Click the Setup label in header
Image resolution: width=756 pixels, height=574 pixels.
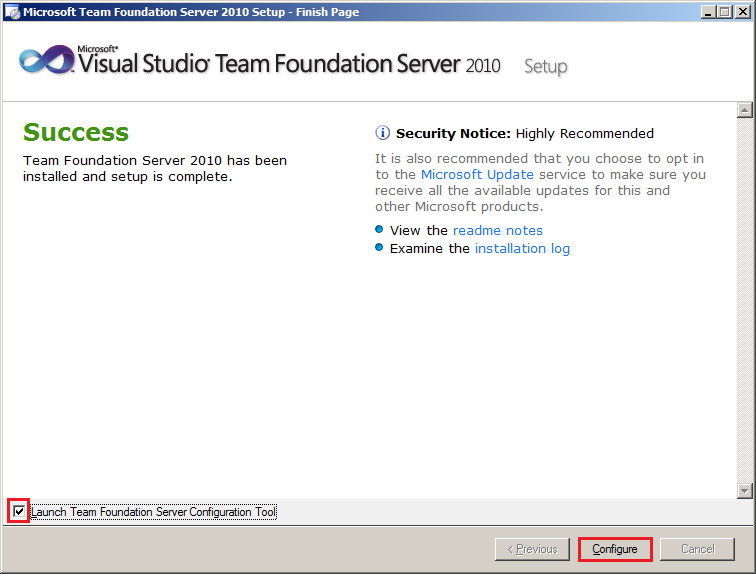pyautogui.click(x=546, y=67)
